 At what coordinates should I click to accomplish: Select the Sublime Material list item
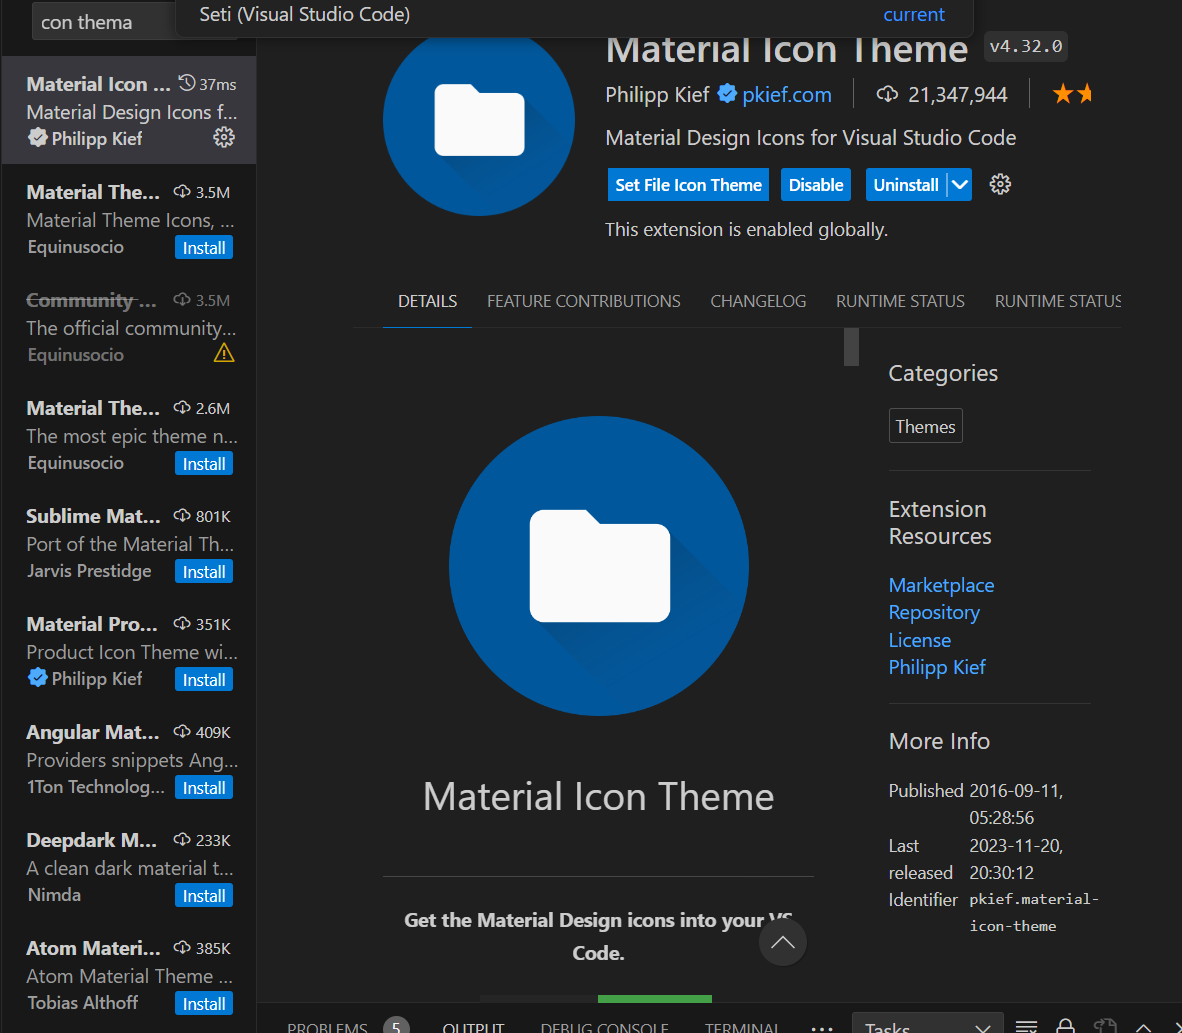coord(129,542)
